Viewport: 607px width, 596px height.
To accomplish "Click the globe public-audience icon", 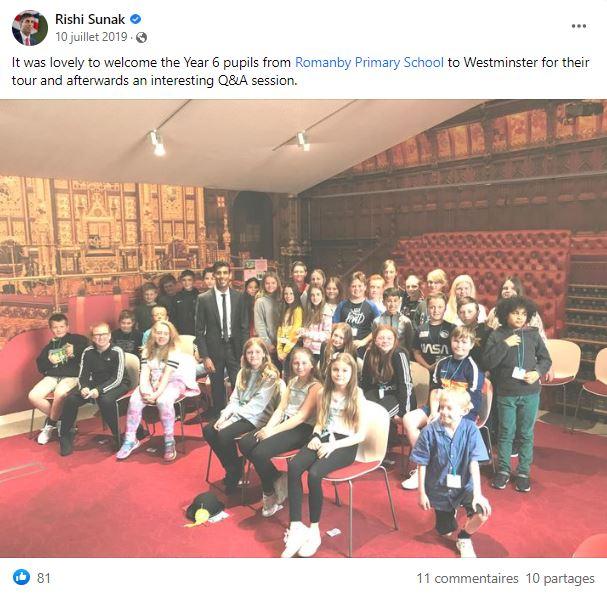I will [x=142, y=38].
